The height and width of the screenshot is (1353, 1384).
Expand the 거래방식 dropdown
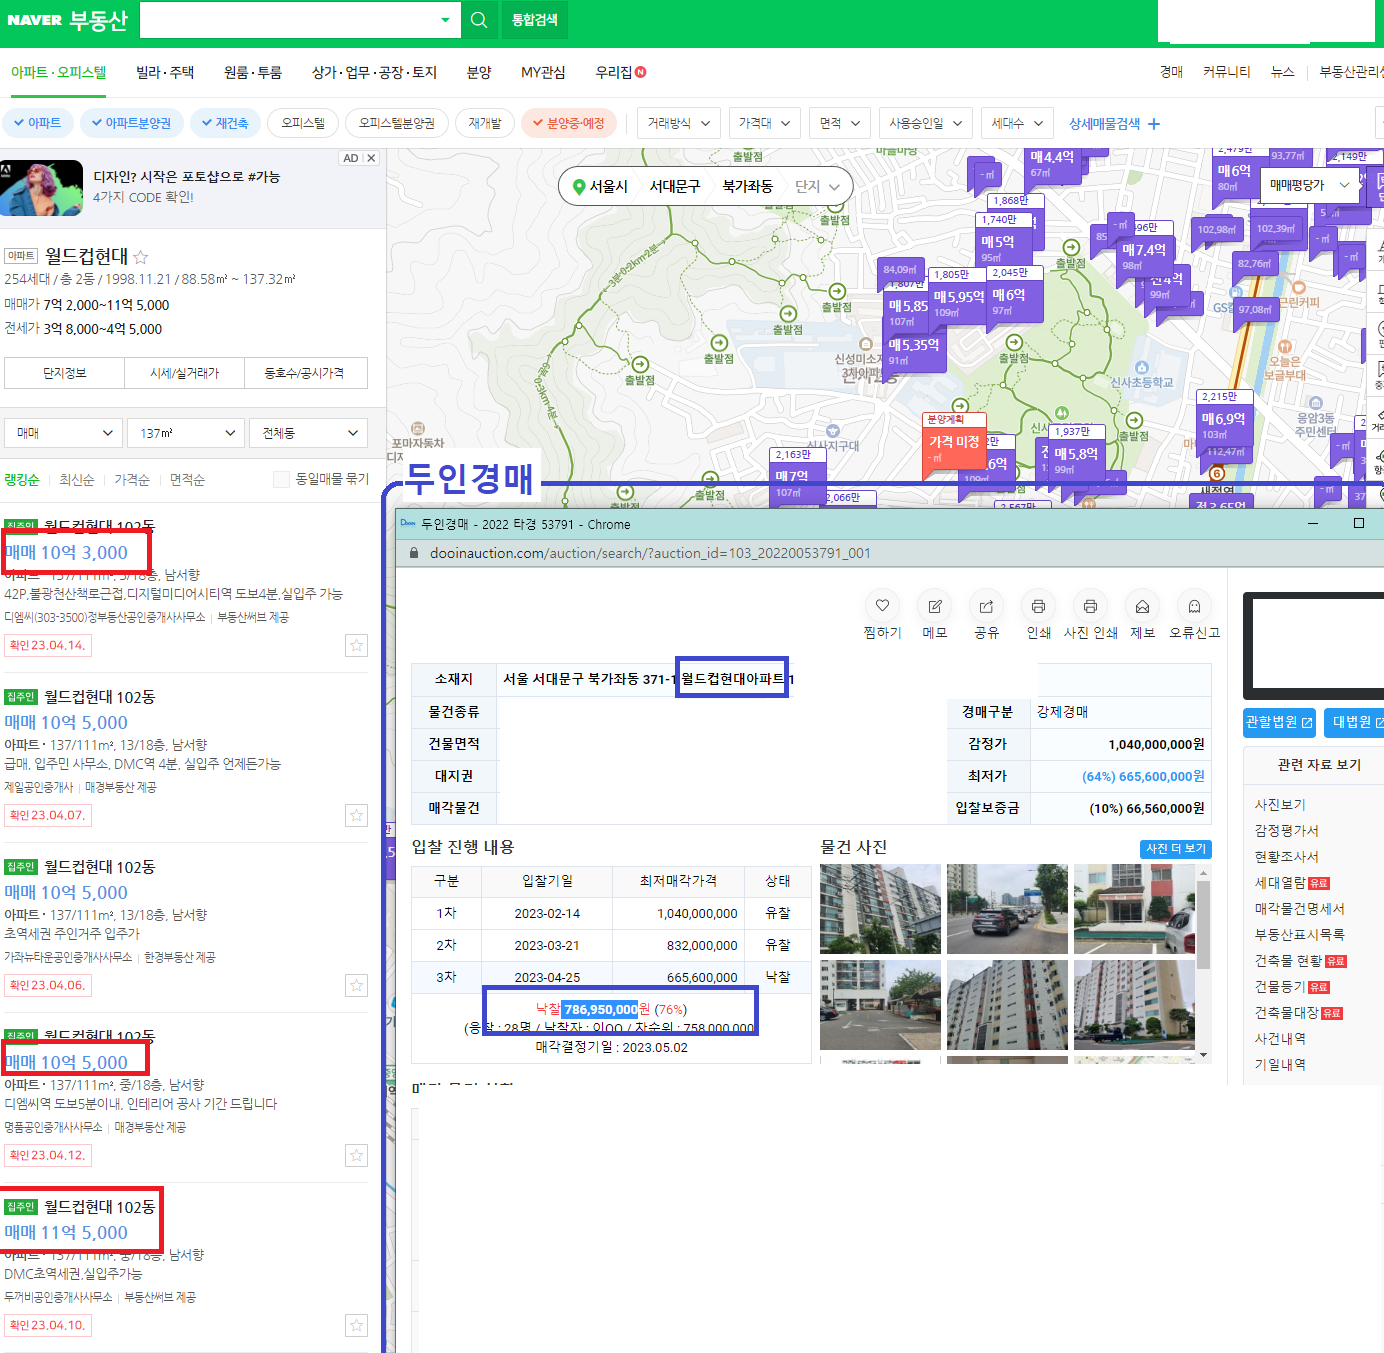tap(679, 123)
